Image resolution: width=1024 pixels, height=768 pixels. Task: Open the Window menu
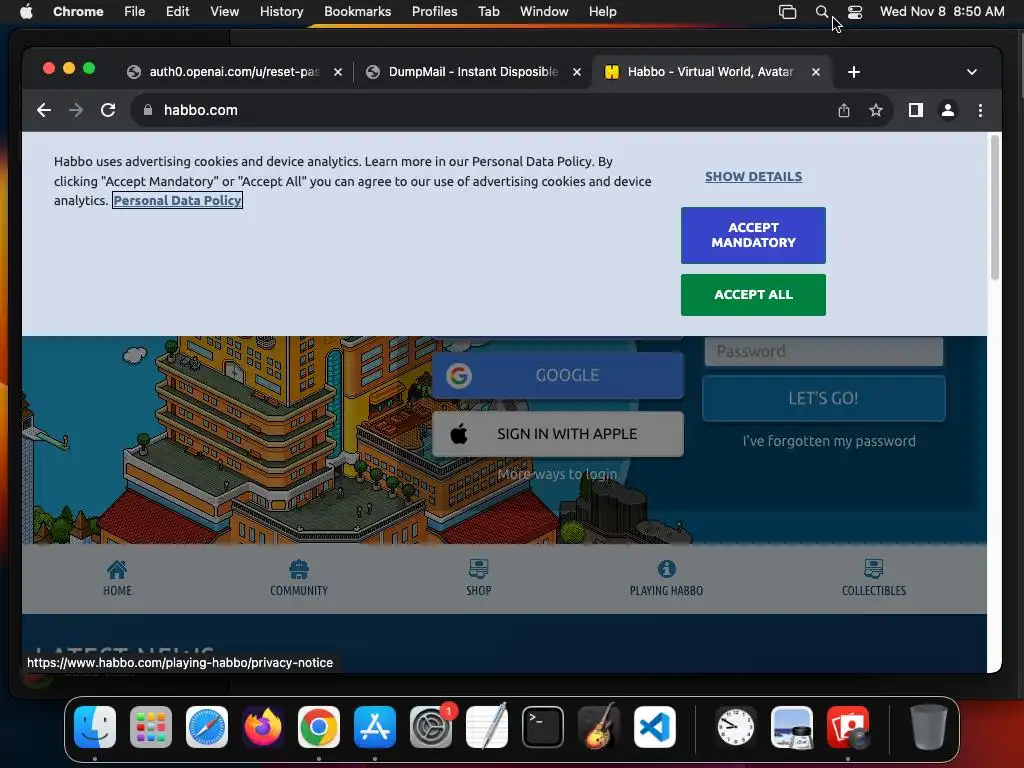[544, 12]
